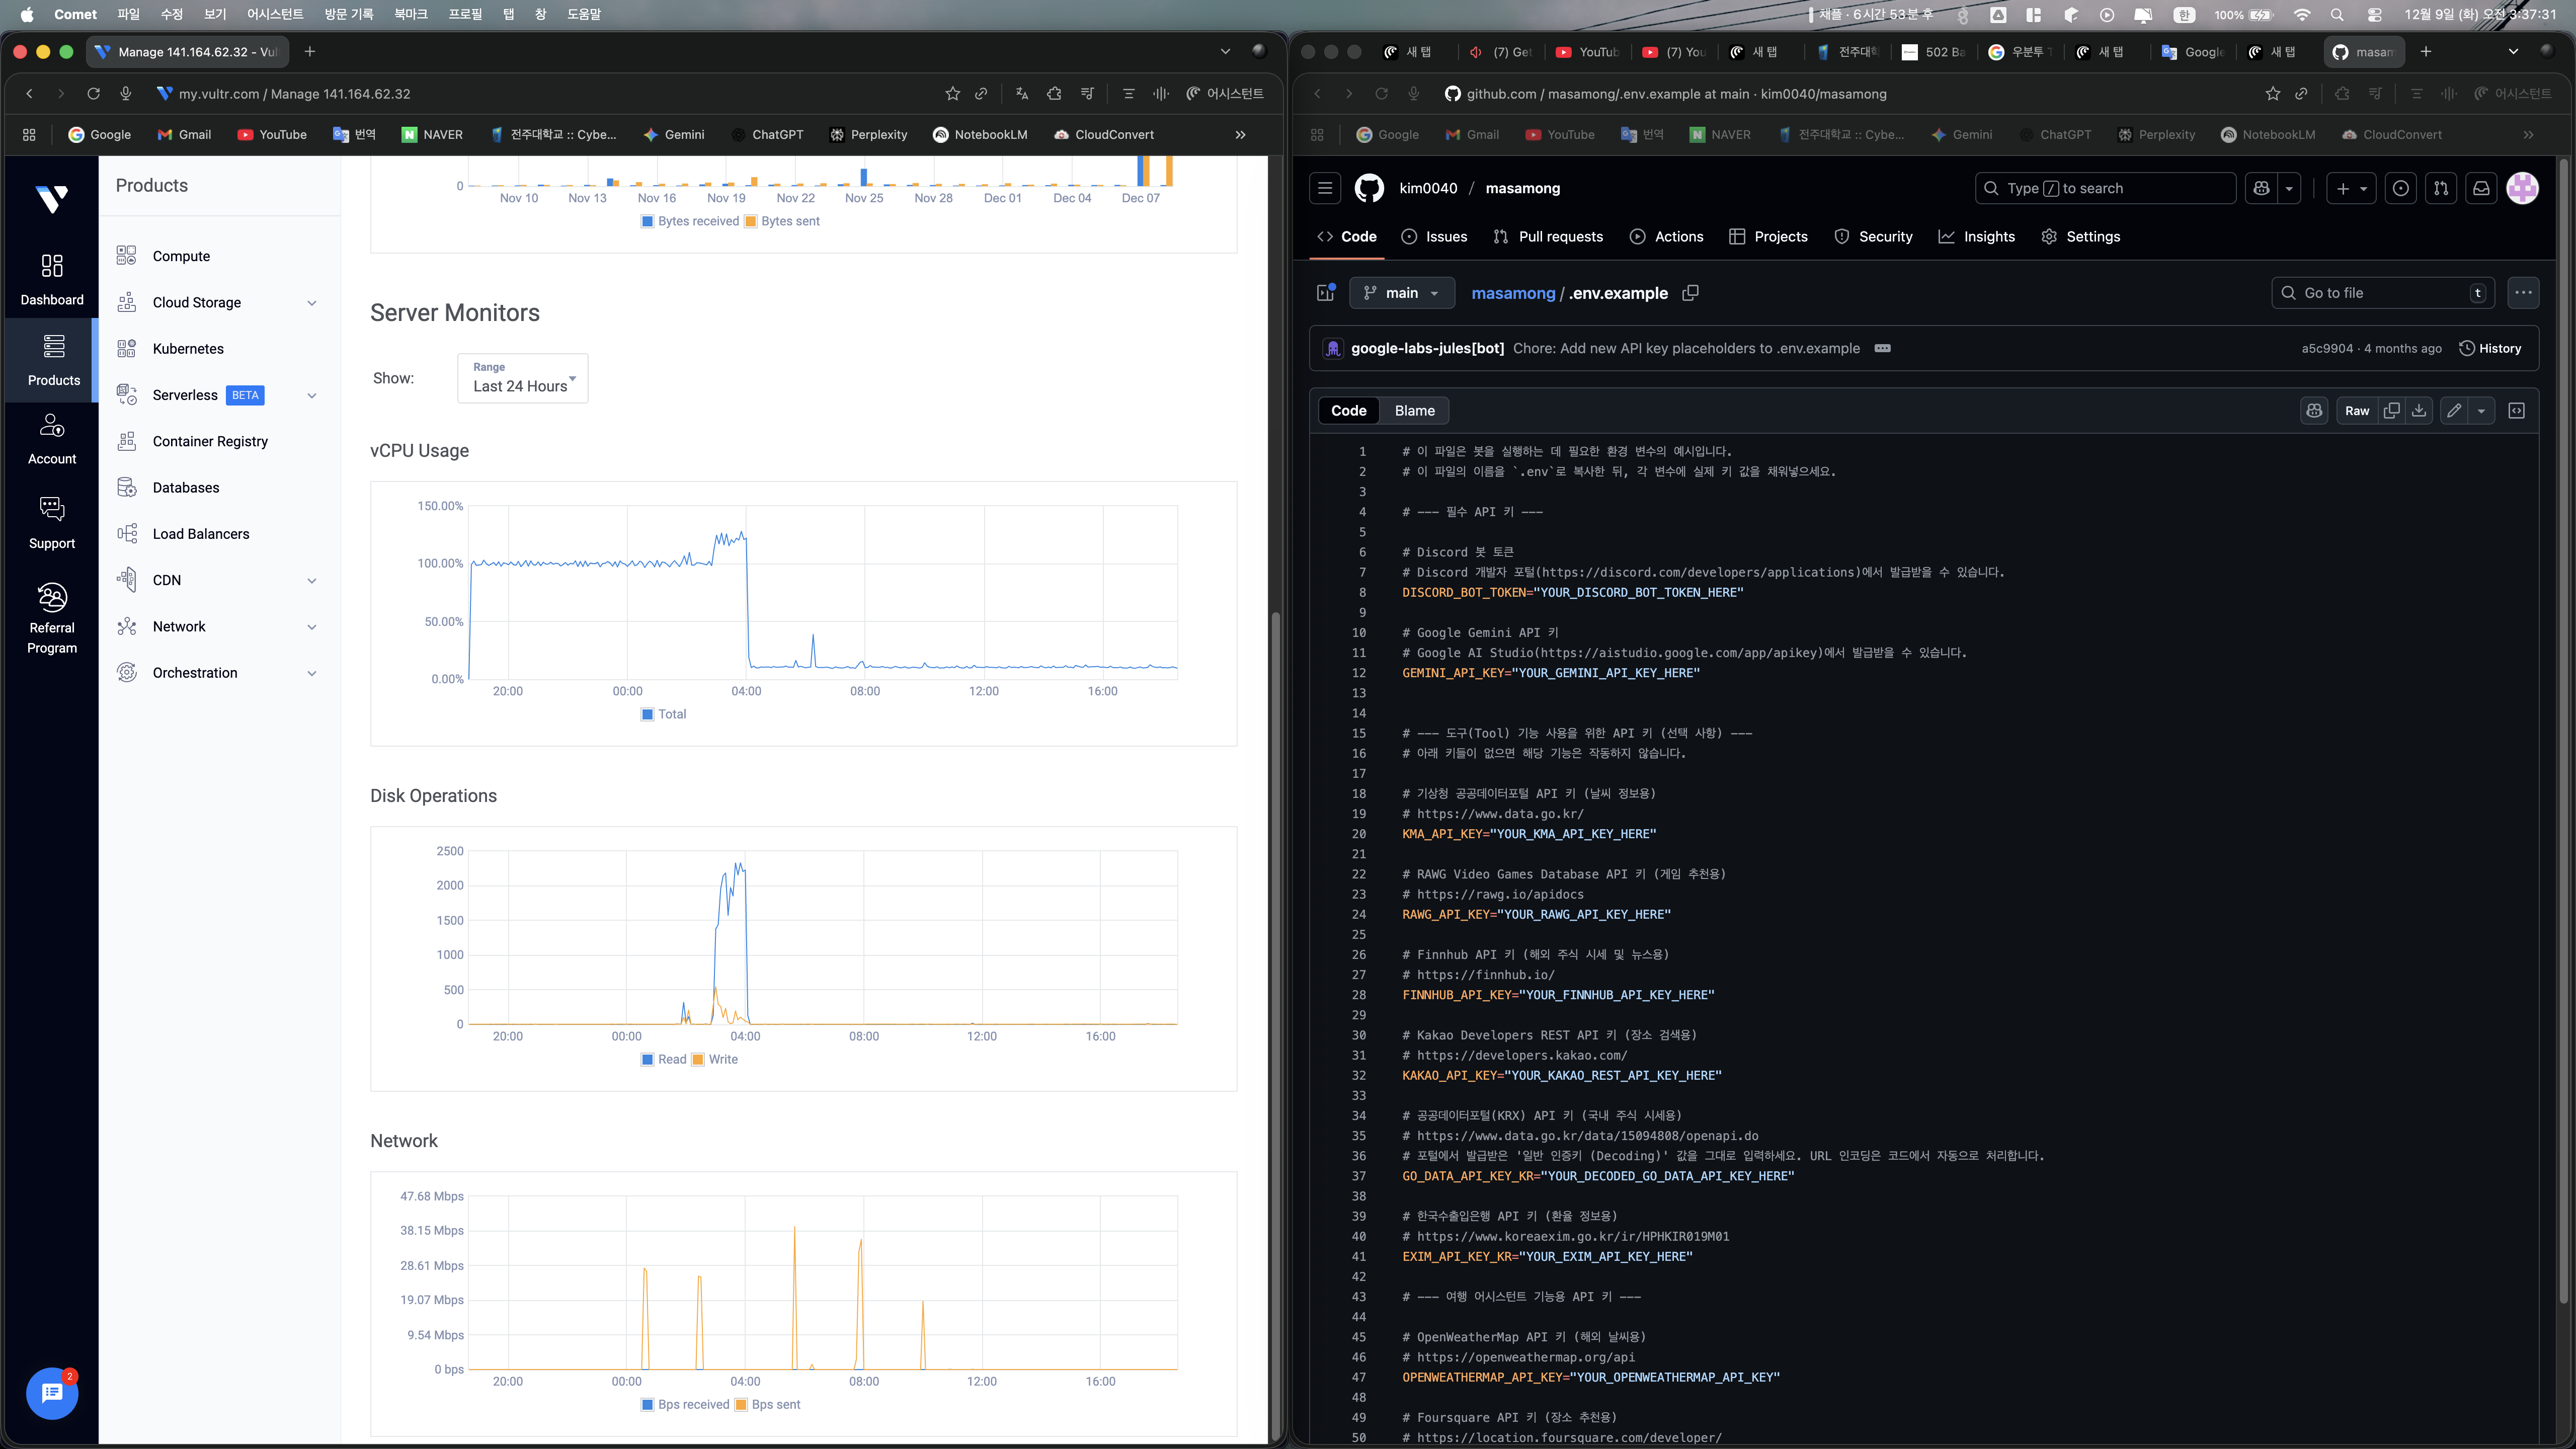This screenshot has width=2576, height=1449.
Task: Toggle Bps sent series in Network legend
Action: (x=767, y=1404)
